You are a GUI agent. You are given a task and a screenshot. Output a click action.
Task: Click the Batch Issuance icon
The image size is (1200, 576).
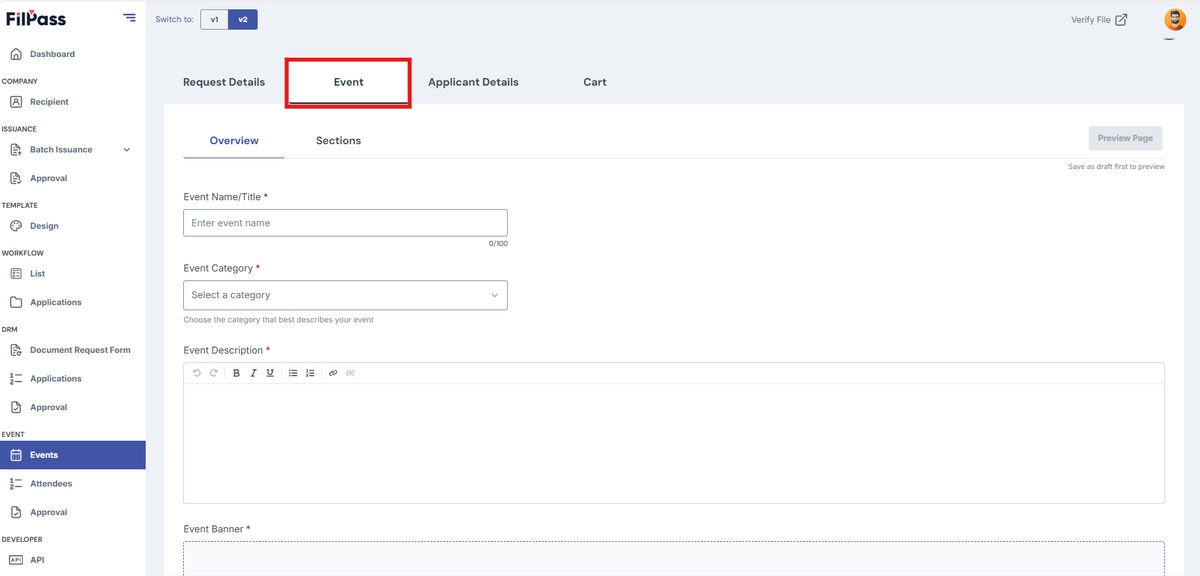point(16,150)
